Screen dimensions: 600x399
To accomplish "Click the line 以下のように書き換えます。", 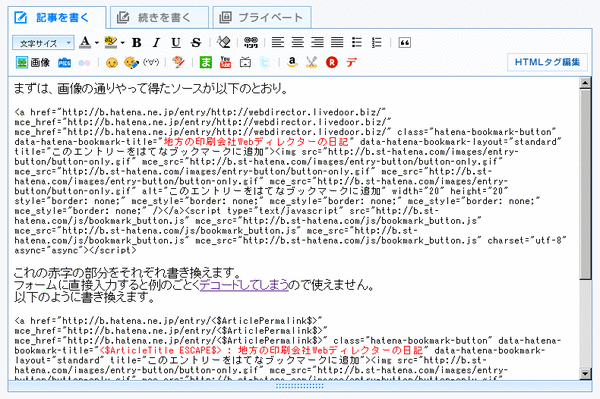I will [85, 297].
